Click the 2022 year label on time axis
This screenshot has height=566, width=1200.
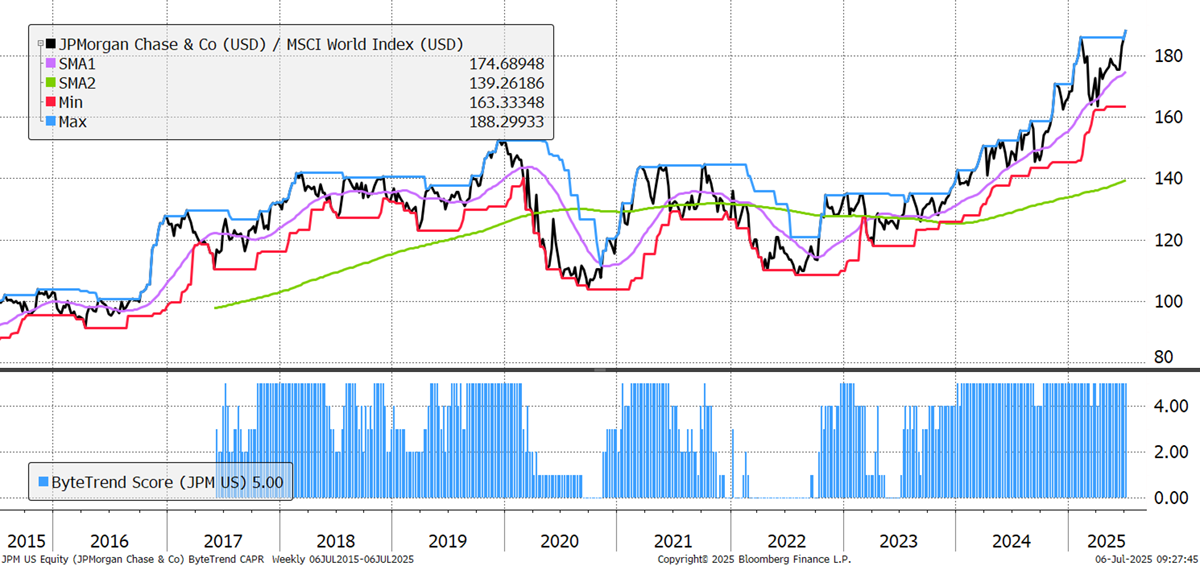point(785,541)
